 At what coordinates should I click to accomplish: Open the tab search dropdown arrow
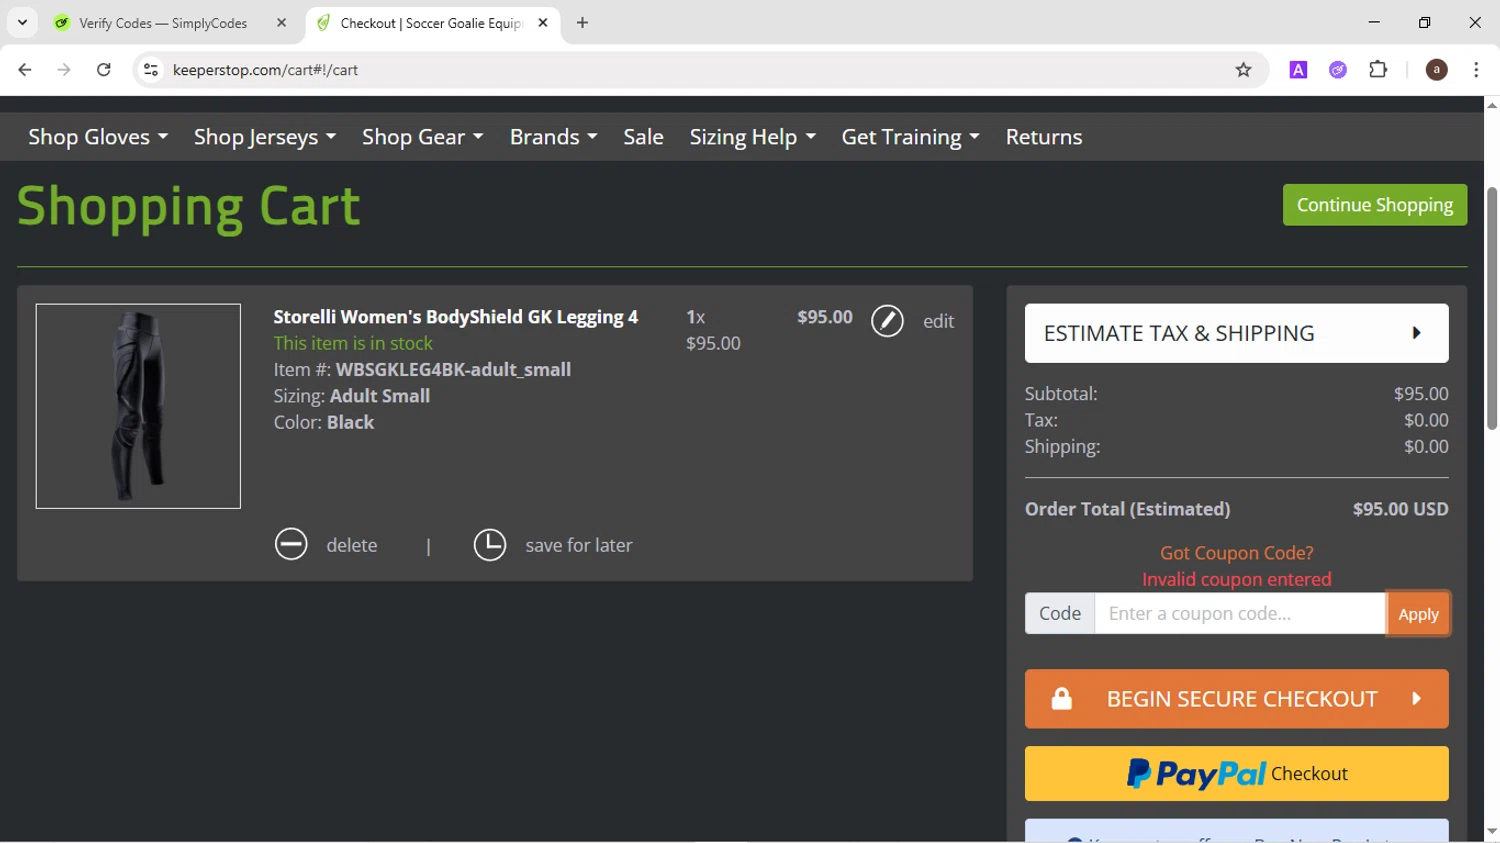[22, 23]
